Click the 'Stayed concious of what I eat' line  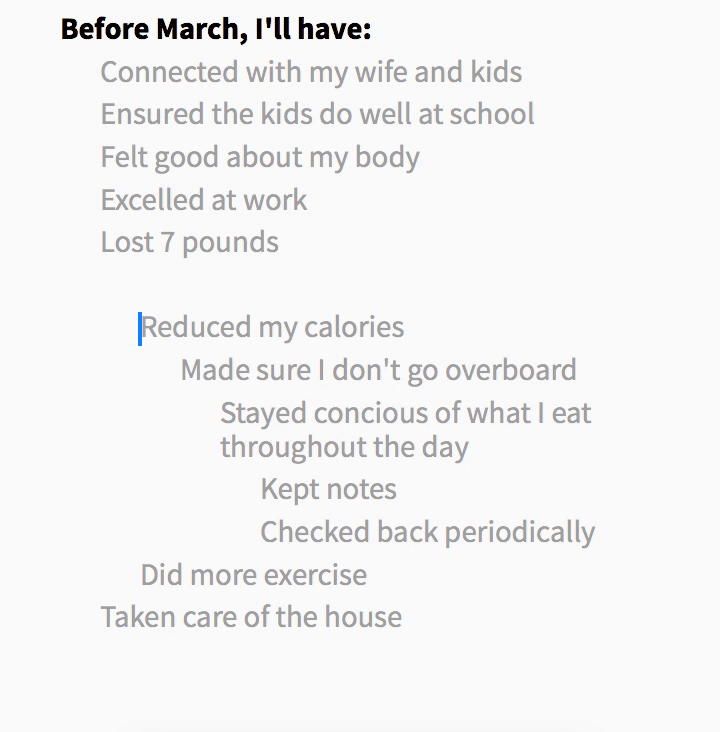tap(406, 414)
